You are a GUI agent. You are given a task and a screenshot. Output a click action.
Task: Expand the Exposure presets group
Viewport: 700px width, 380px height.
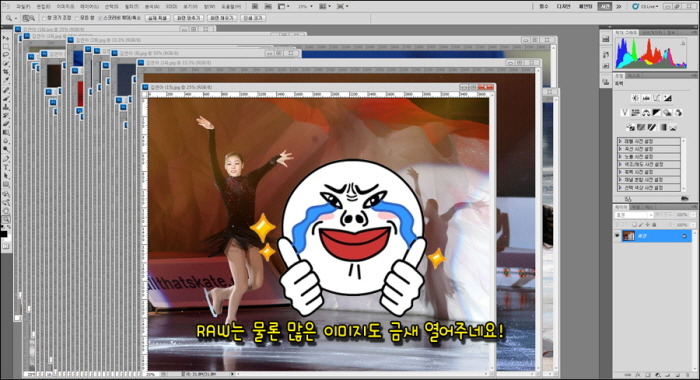(x=620, y=157)
